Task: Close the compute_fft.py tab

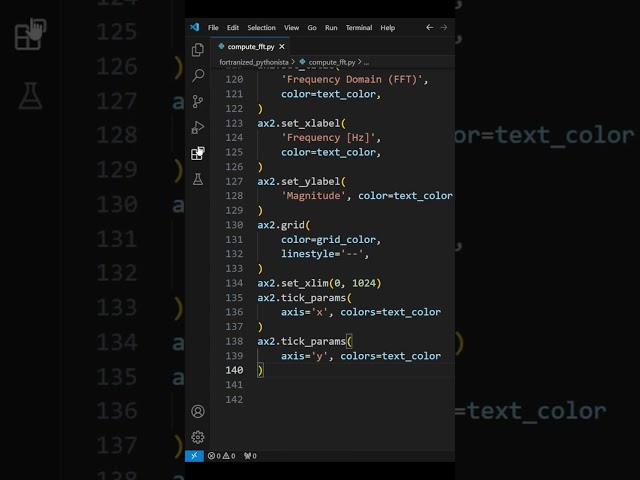Action: [282, 47]
